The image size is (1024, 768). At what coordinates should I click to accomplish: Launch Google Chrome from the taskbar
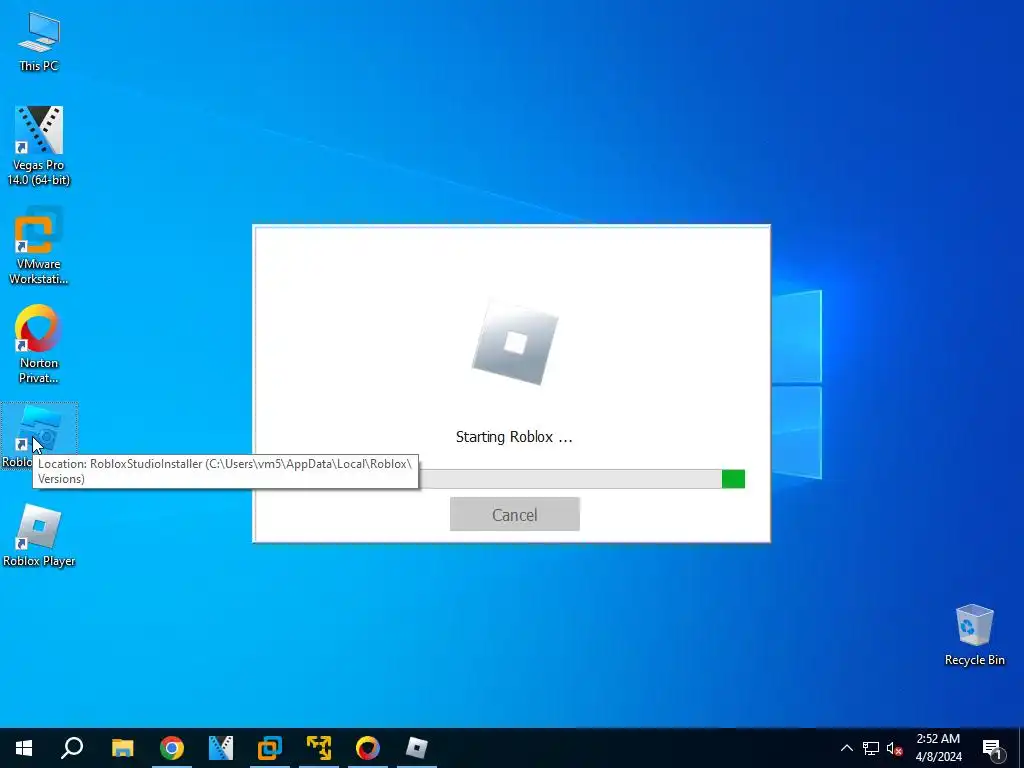172,748
